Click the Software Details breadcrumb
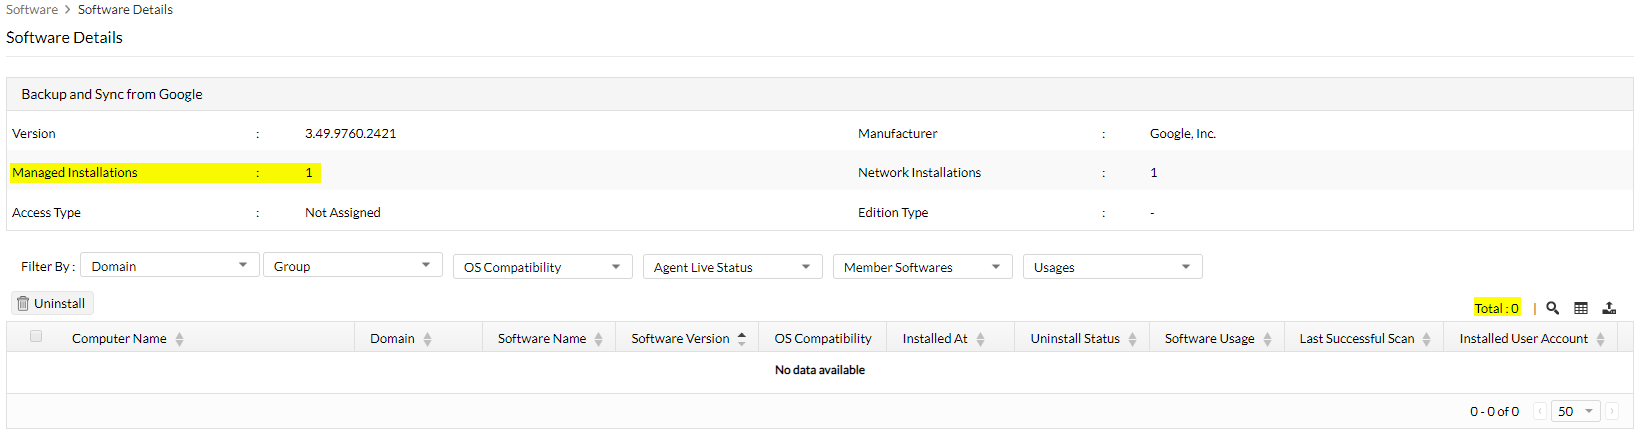Image resolution: width=1641 pixels, height=431 pixels. [x=125, y=9]
